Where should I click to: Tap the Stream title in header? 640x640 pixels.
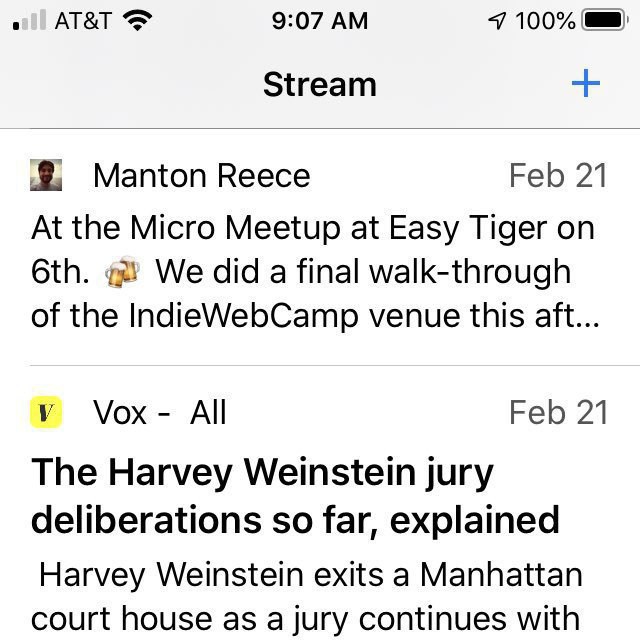319,85
